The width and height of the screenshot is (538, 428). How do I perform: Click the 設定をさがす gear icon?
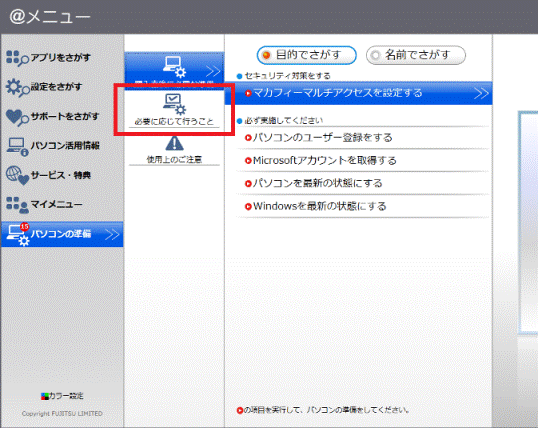(x=17, y=88)
